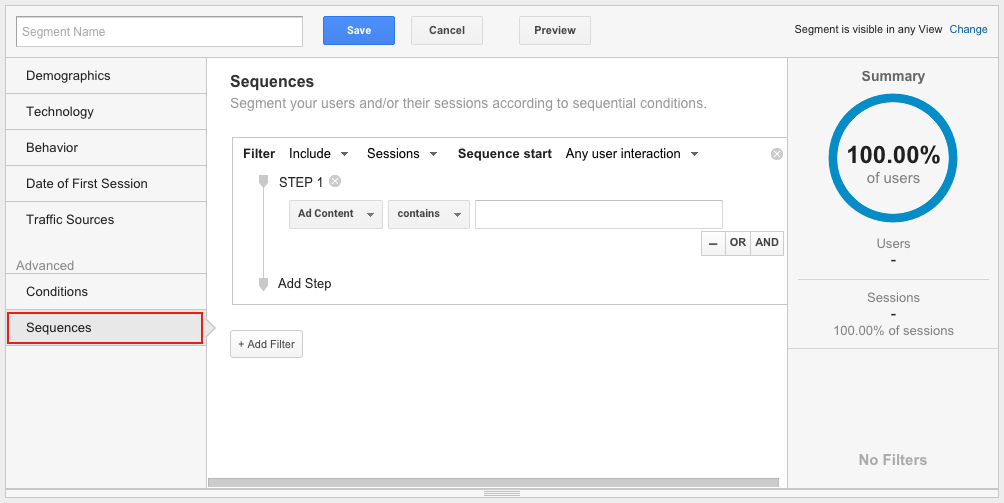Viewport: 1004px width, 503px height.
Task: Open the Sessions scope dropdown
Action: coord(402,154)
